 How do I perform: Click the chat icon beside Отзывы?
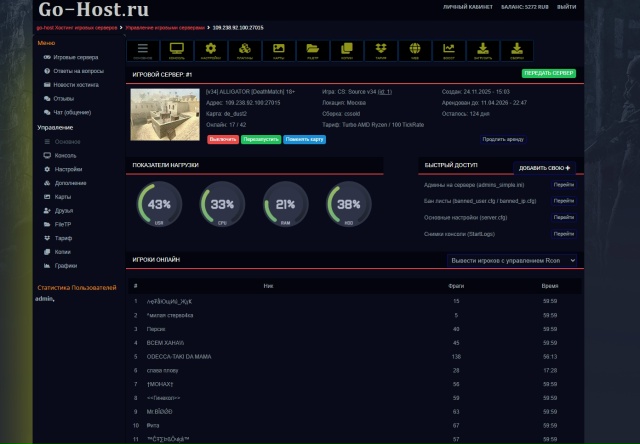(47, 98)
